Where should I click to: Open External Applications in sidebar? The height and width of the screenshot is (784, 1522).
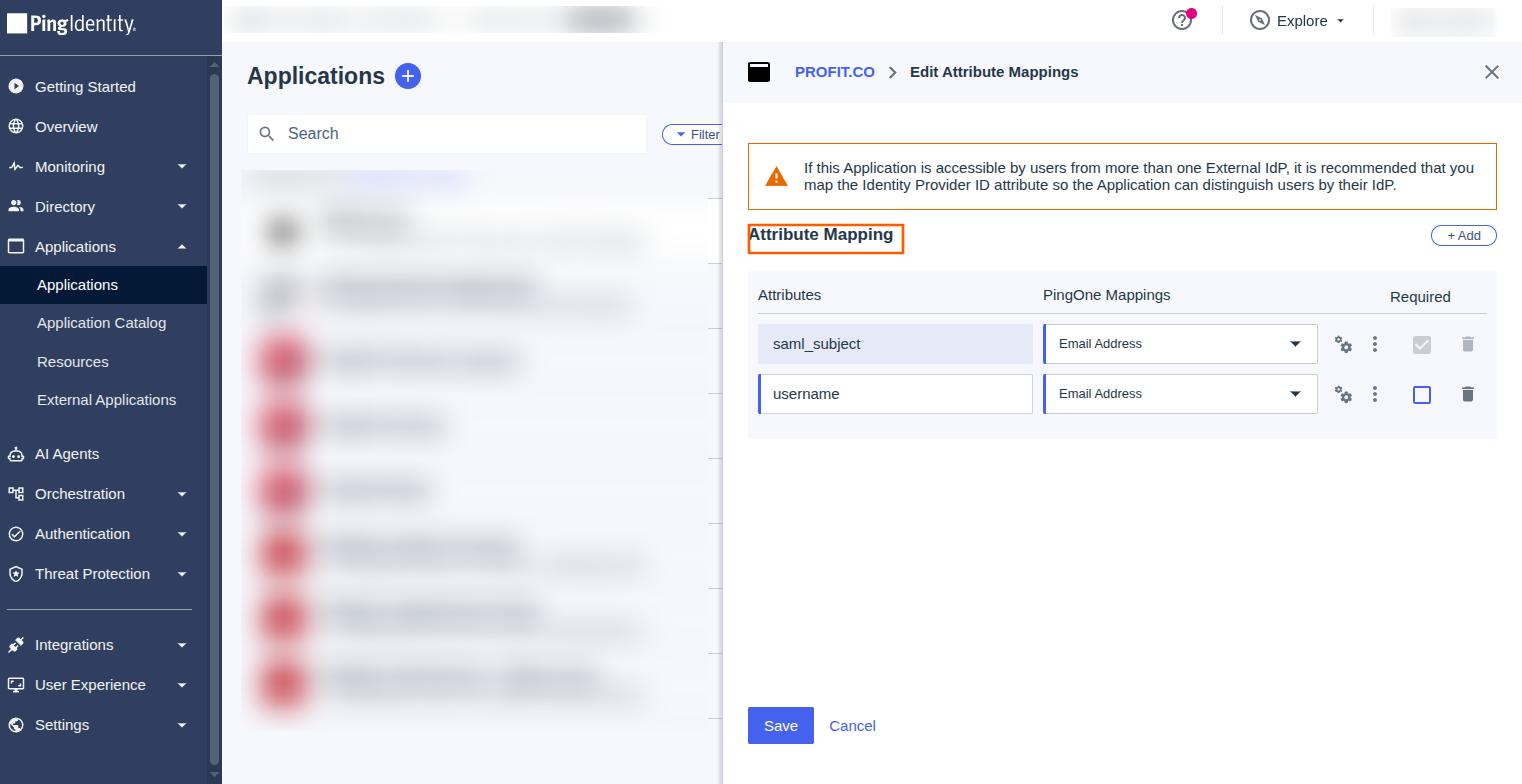point(106,400)
